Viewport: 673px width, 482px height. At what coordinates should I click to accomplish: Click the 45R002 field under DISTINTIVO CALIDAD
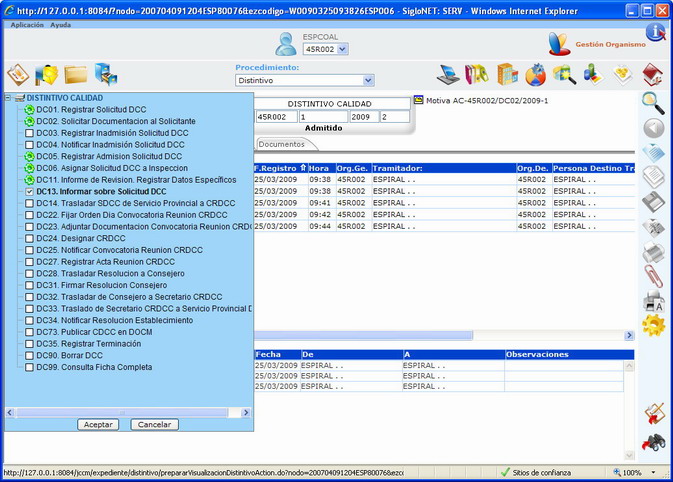[x=277, y=117]
